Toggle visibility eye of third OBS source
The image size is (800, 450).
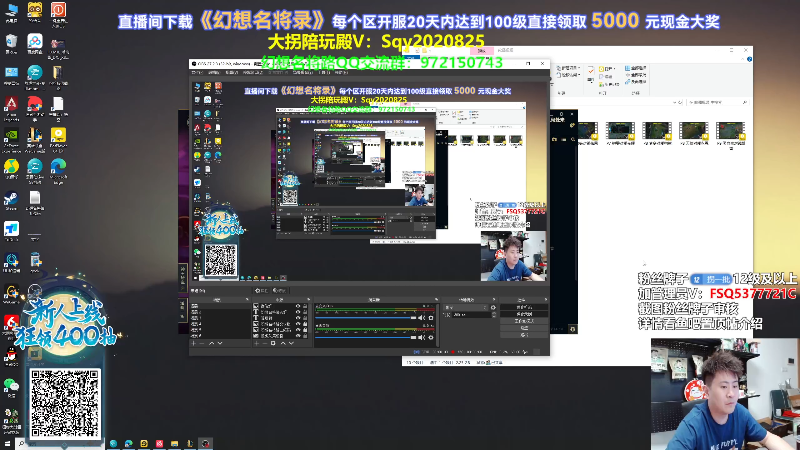pos(298,317)
